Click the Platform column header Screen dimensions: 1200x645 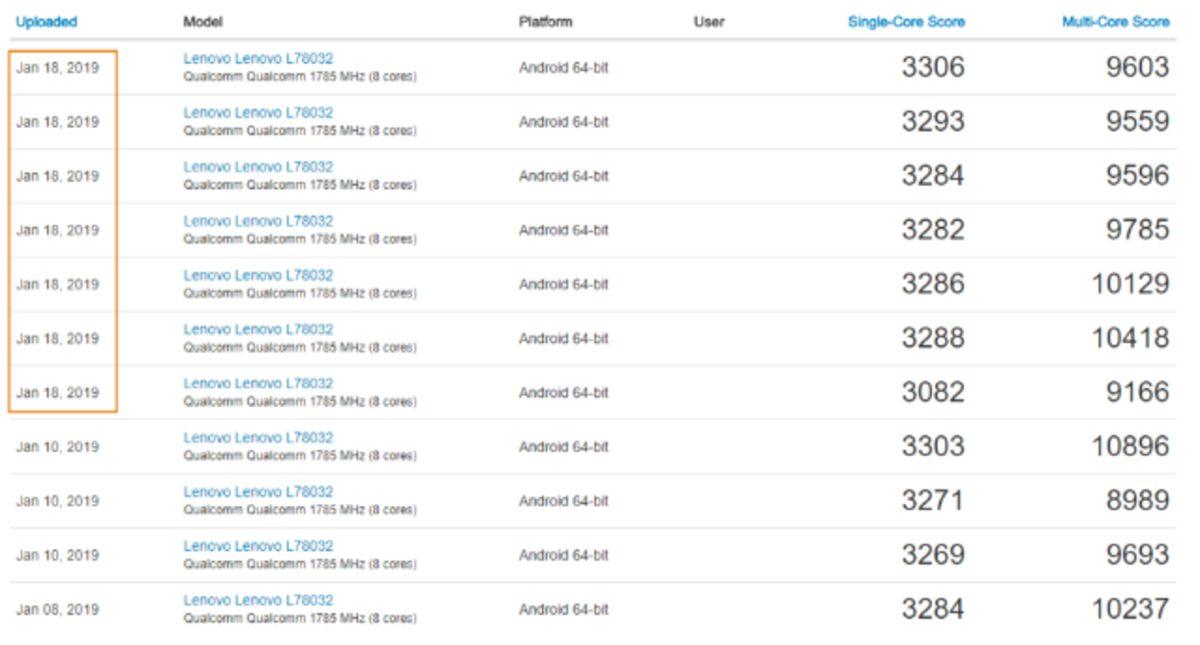(x=545, y=21)
